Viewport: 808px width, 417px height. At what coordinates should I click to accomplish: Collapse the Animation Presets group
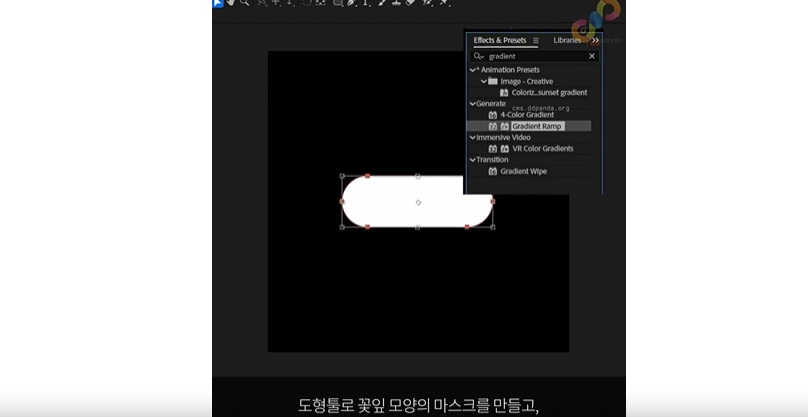pyautogui.click(x=472, y=70)
